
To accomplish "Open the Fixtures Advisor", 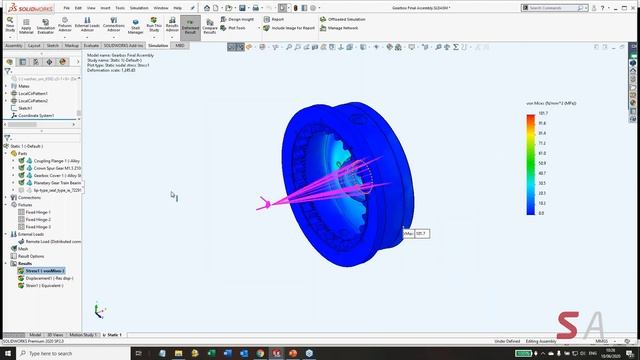I will coord(64,24).
